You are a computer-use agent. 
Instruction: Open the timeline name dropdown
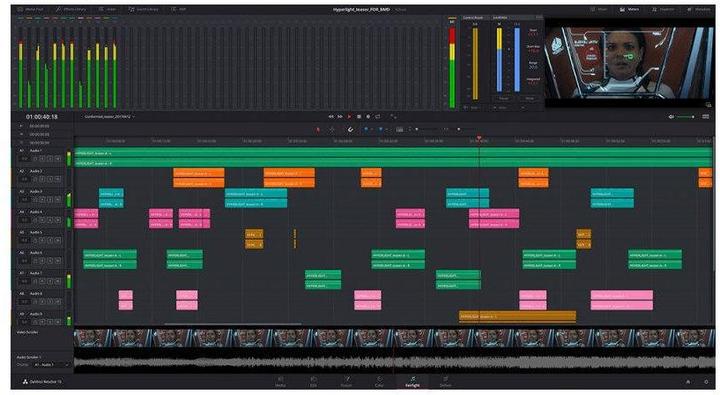pos(109,117)
